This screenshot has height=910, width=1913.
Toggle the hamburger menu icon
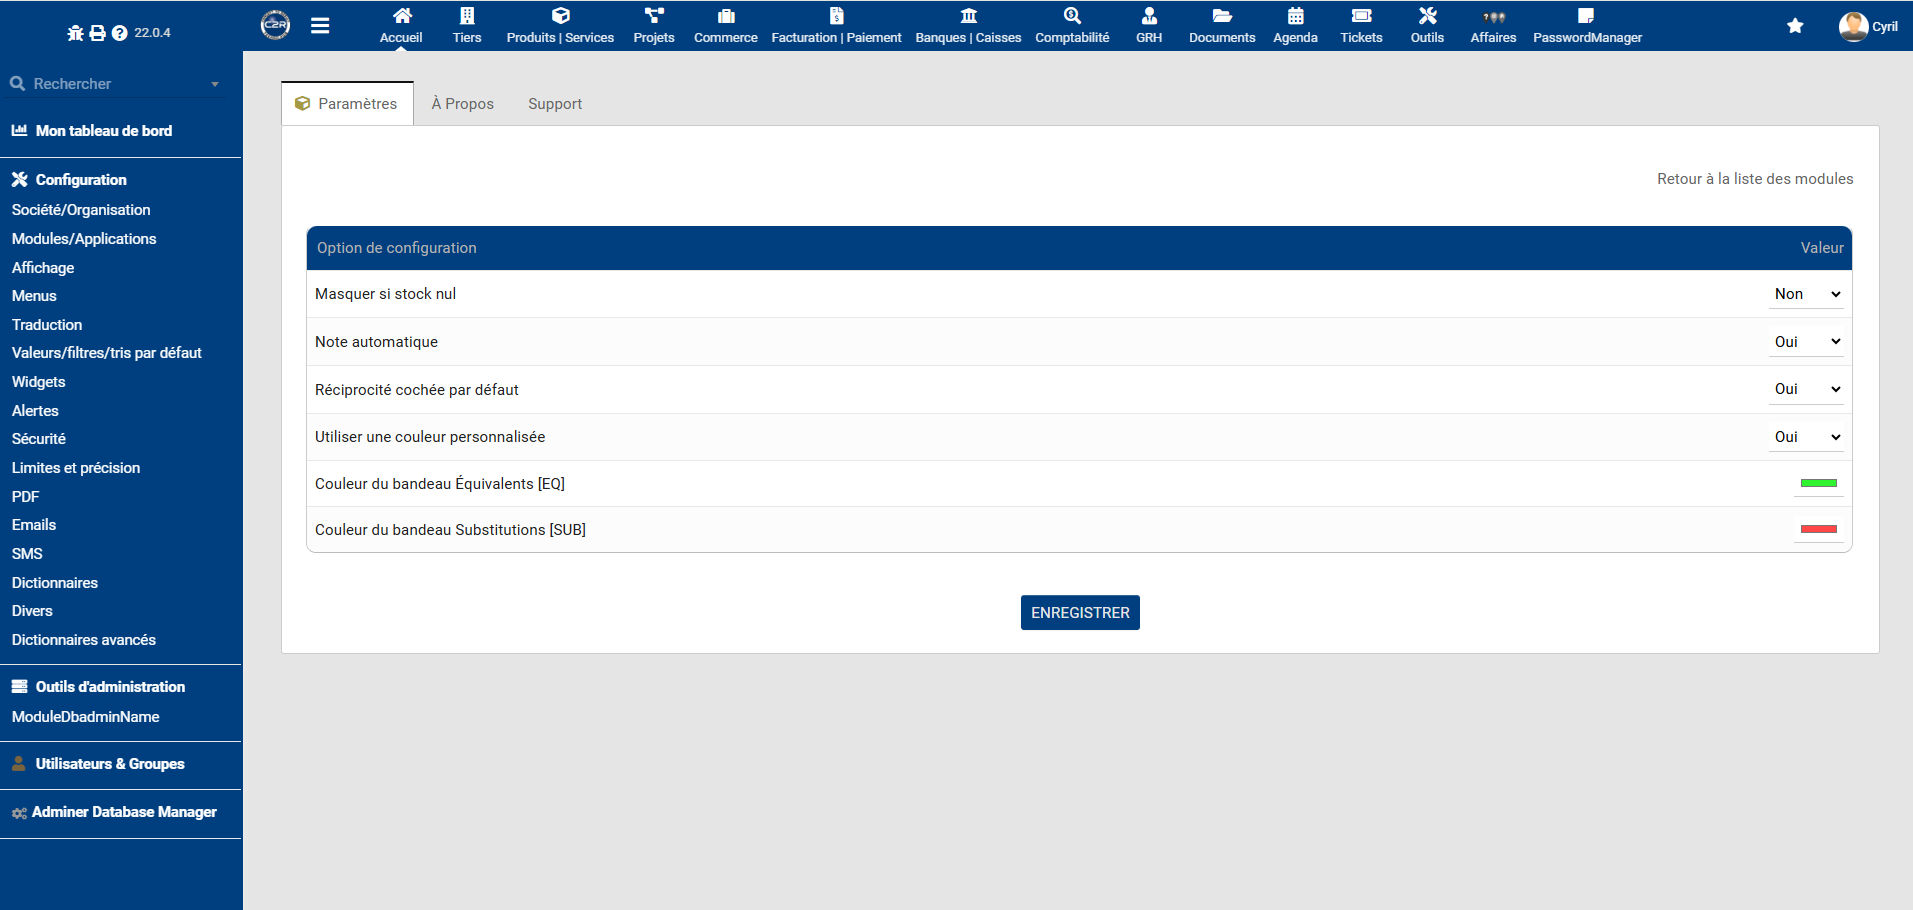pyautogui.click(x=320, y=26)
